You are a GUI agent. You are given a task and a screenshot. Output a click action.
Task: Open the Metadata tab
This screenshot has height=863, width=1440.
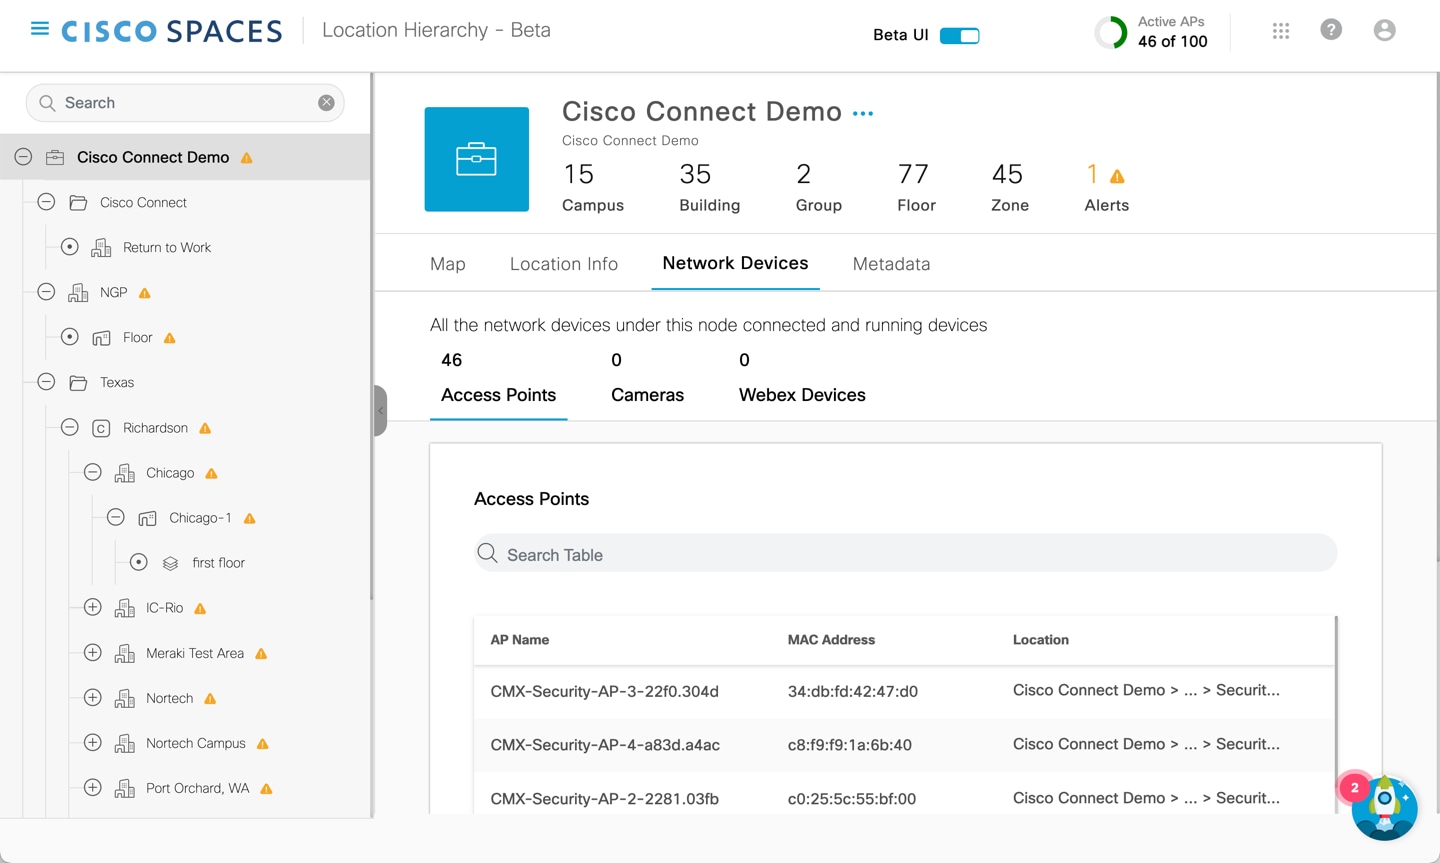(891, 264)
